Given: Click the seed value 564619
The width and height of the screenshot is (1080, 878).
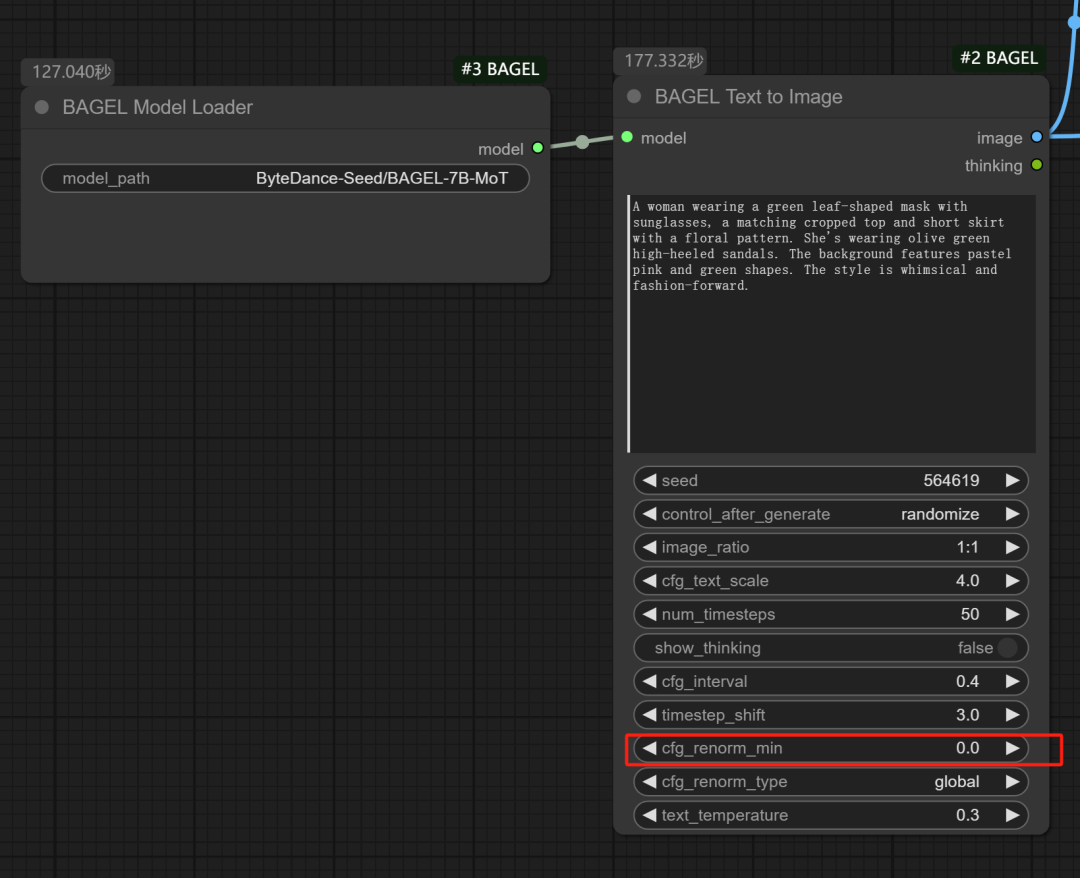Looking at the screenshot, I should (x=951, y=480).
